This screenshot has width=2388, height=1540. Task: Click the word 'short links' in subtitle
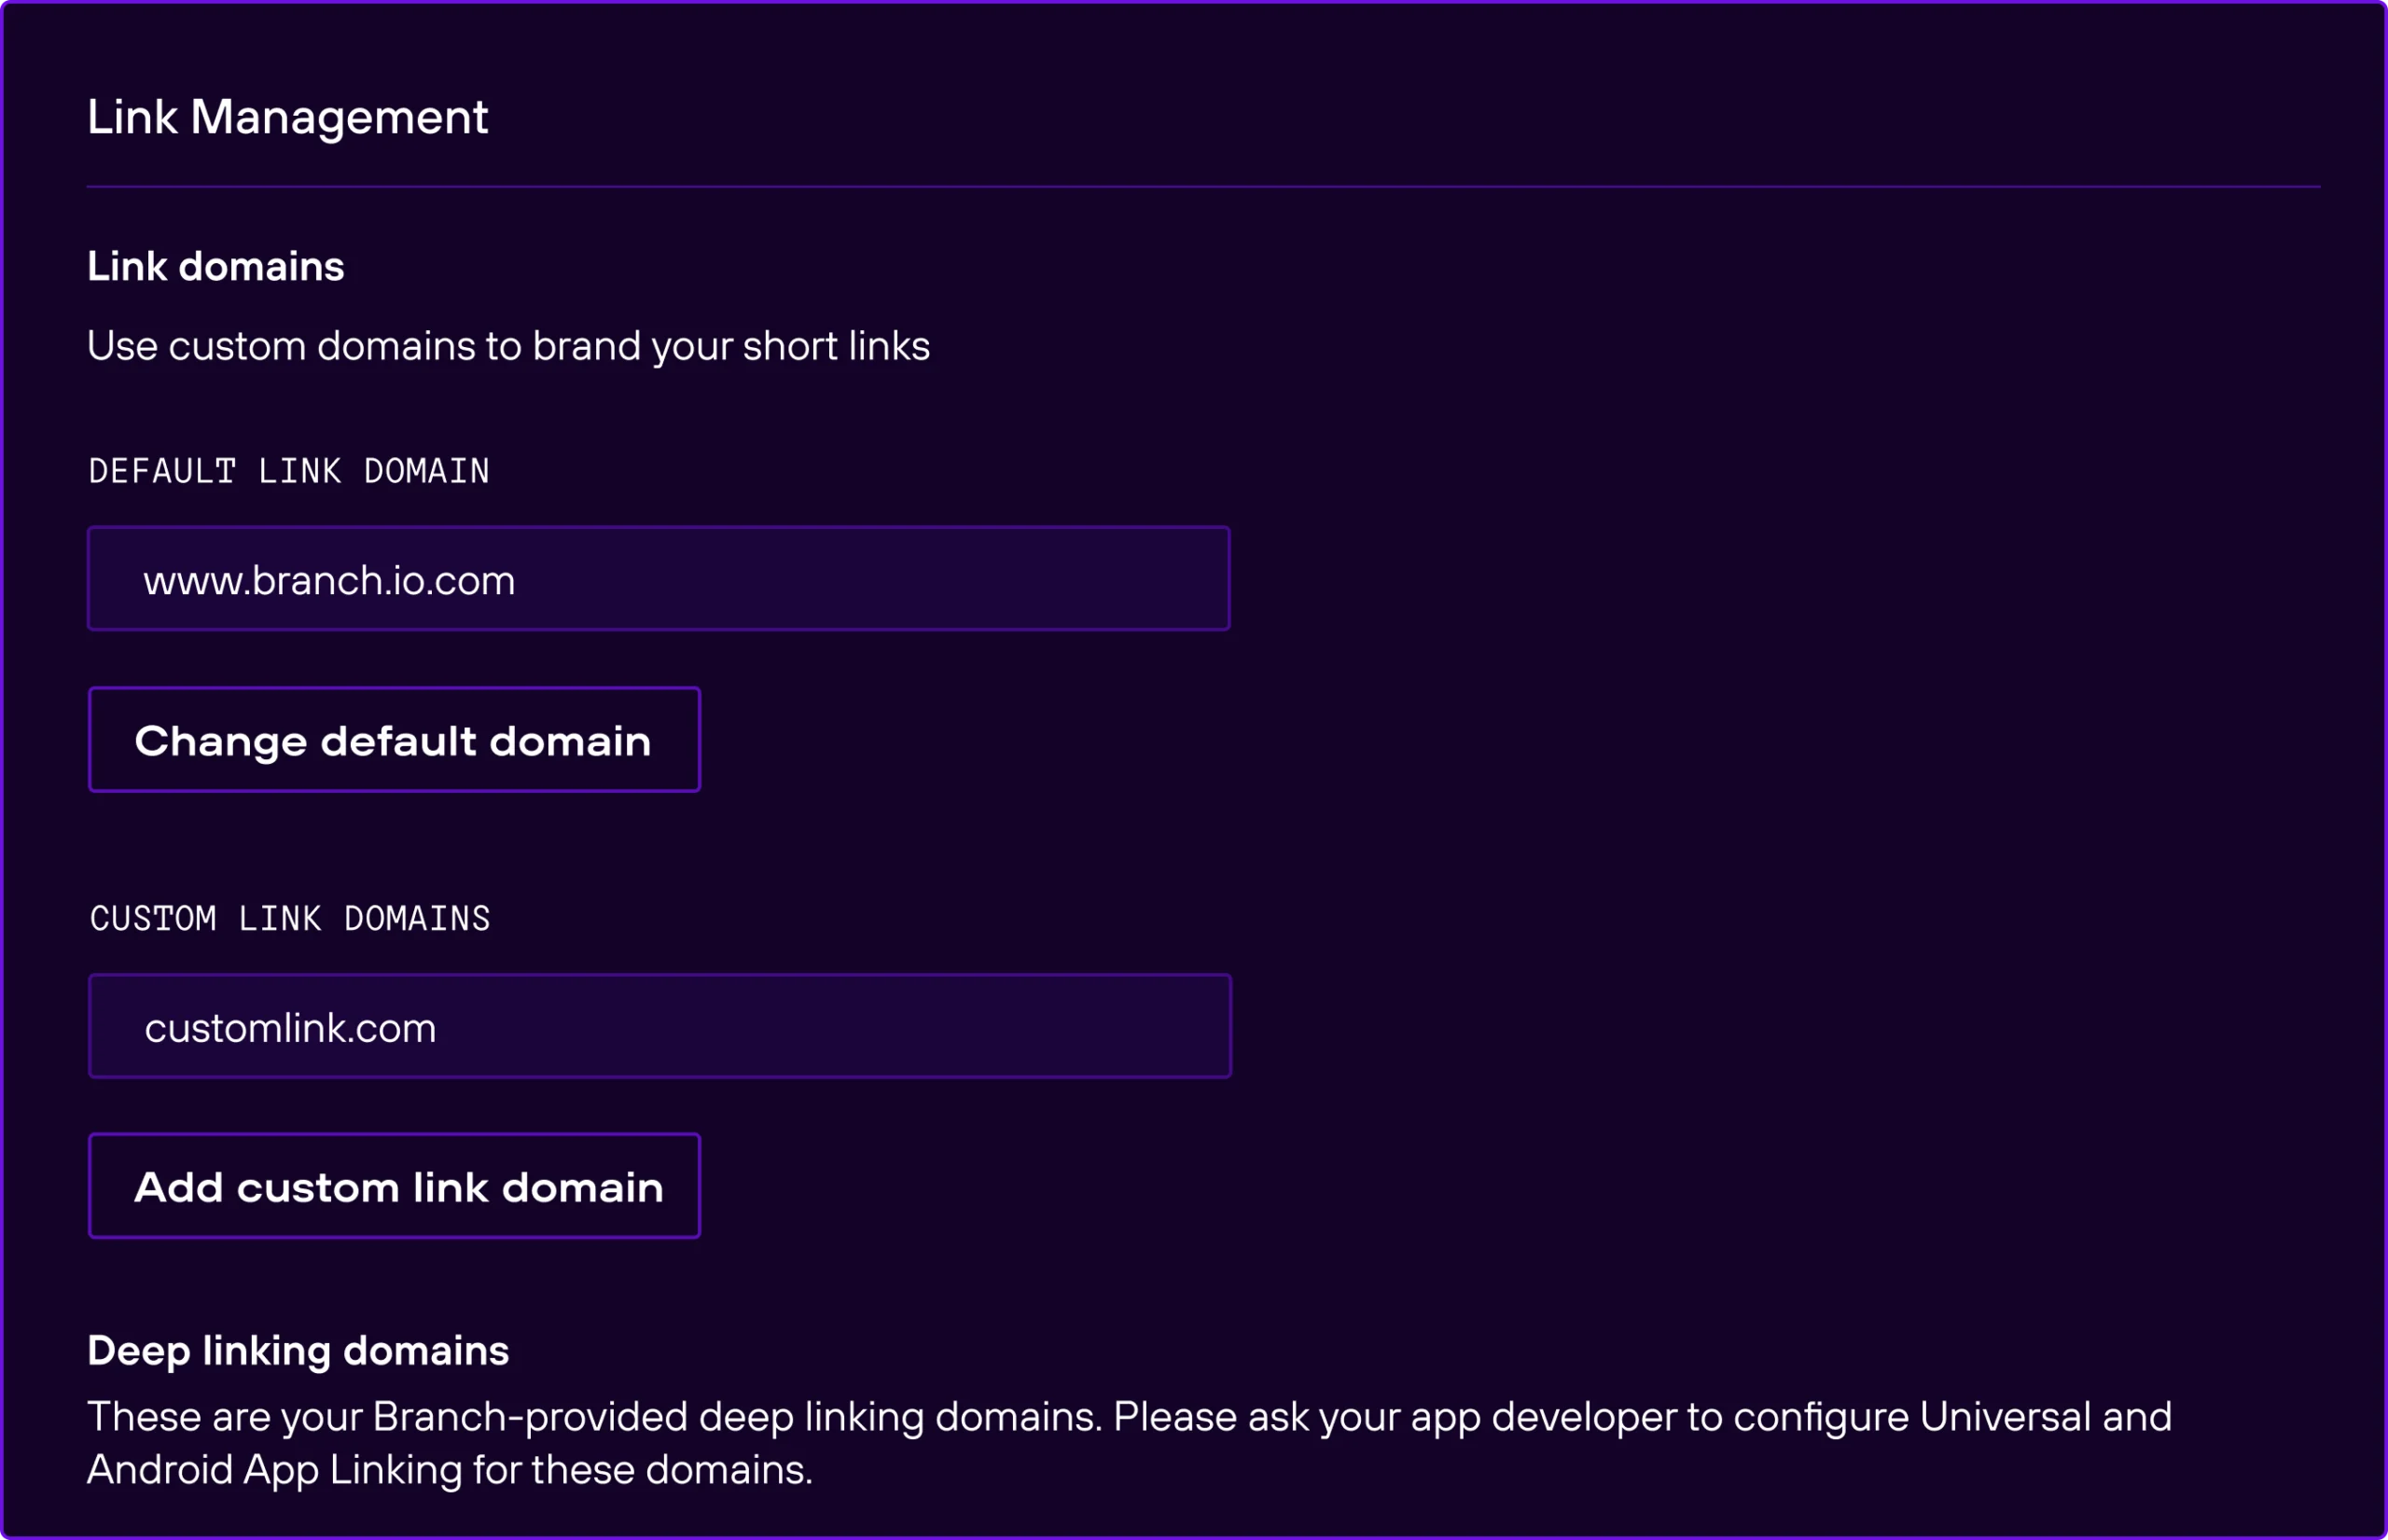click(836, 346)
